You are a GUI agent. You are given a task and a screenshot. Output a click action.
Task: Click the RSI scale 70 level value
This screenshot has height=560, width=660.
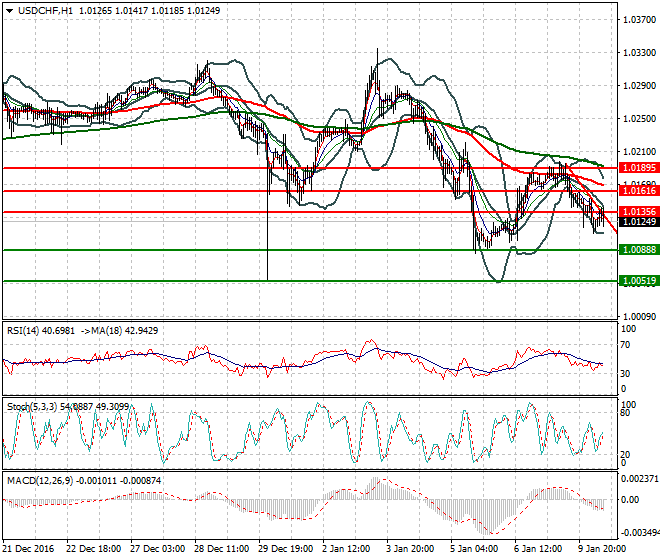[625, 345]
